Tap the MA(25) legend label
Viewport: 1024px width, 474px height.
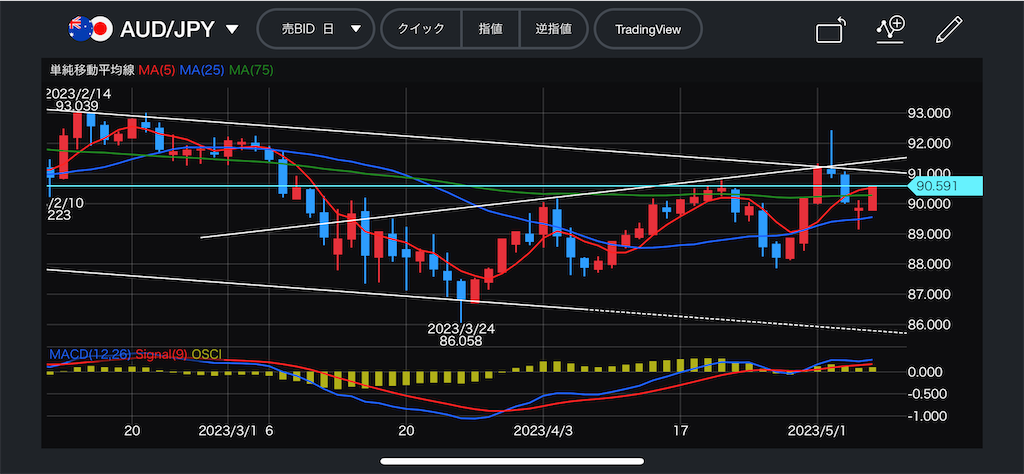click(x=200, y=70)
